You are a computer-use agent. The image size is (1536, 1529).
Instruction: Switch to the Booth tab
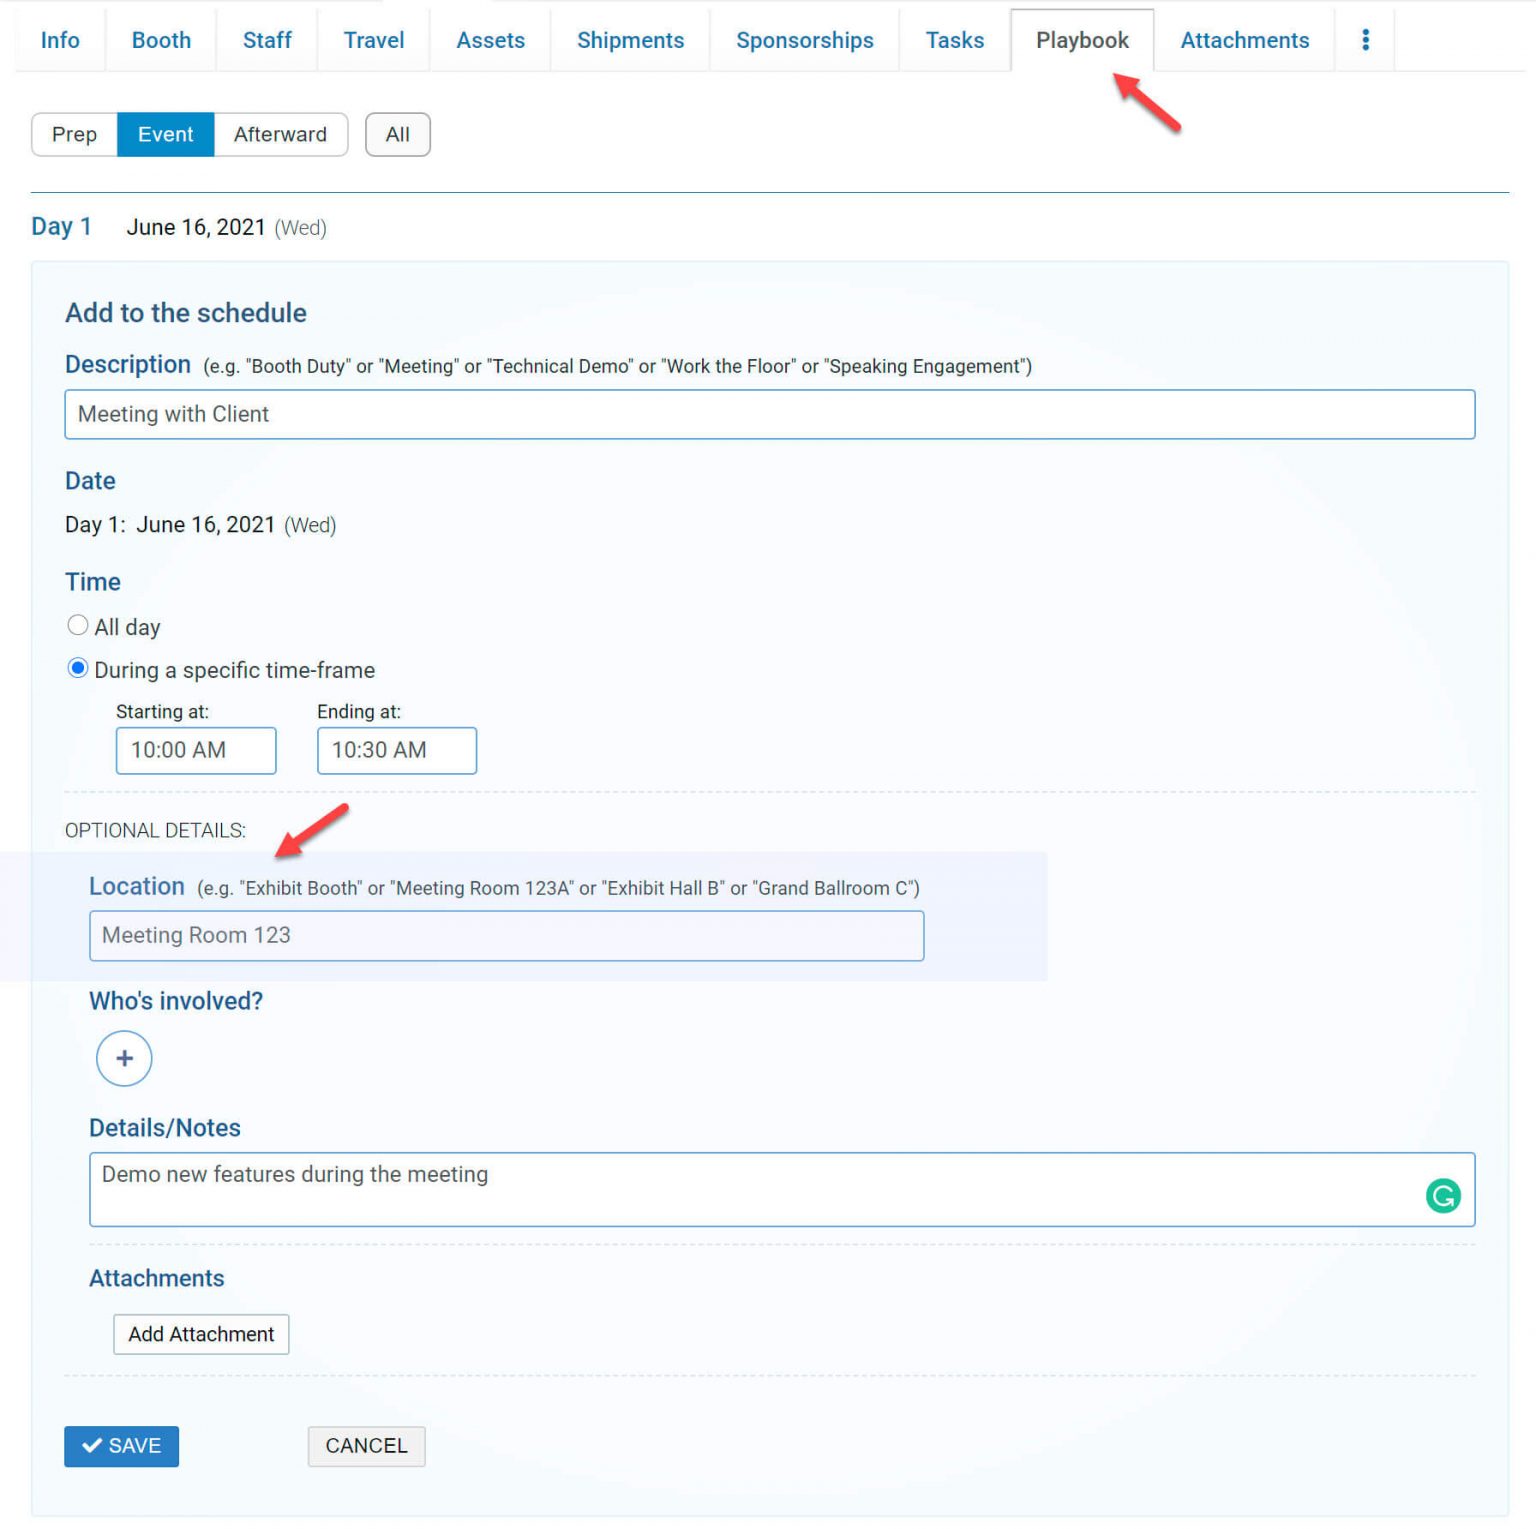tap(161, 39)
